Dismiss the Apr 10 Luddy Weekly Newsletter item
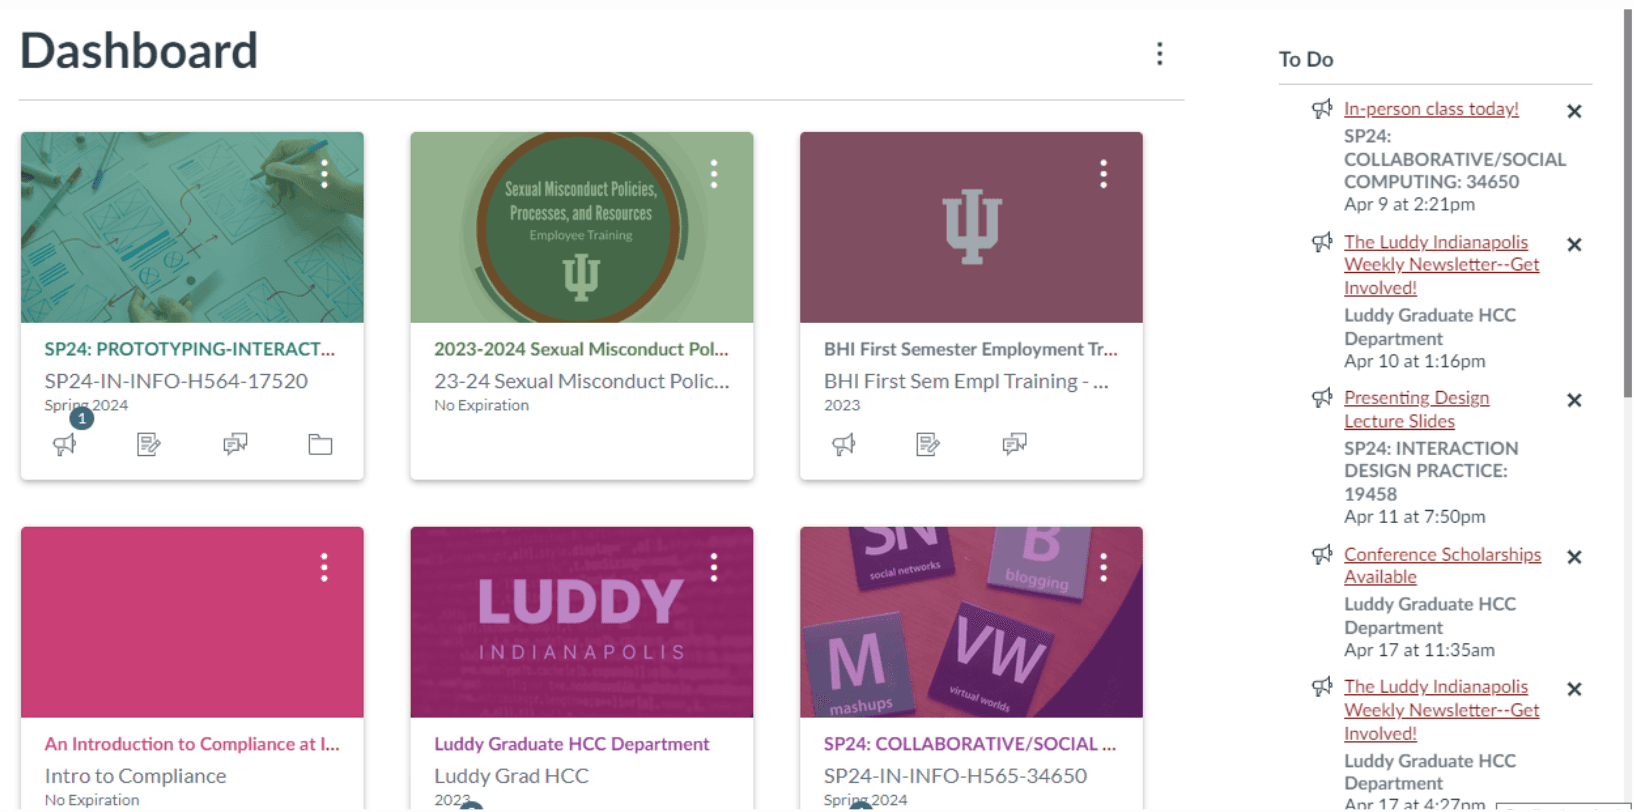The height and width of the screenshot is (812, 1634). (1574, 244)
